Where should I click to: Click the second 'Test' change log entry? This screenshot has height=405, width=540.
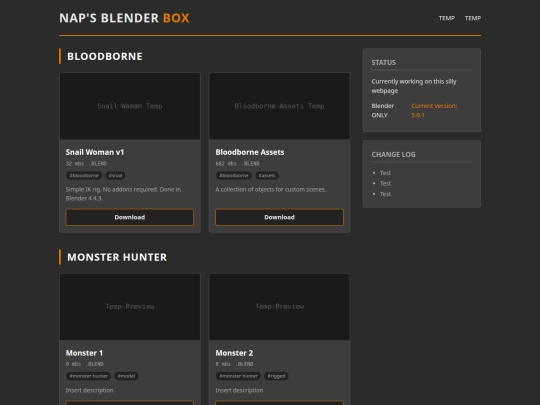pyautogui.click(x=385, y=184)
